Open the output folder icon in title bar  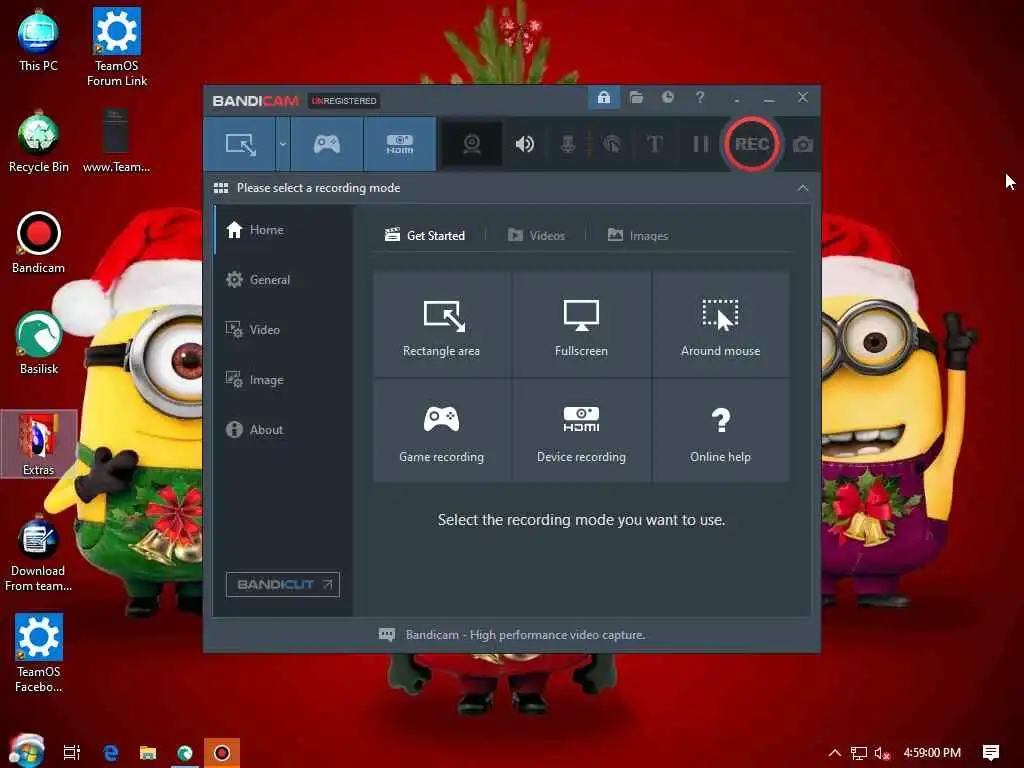(x=636, y=98)
